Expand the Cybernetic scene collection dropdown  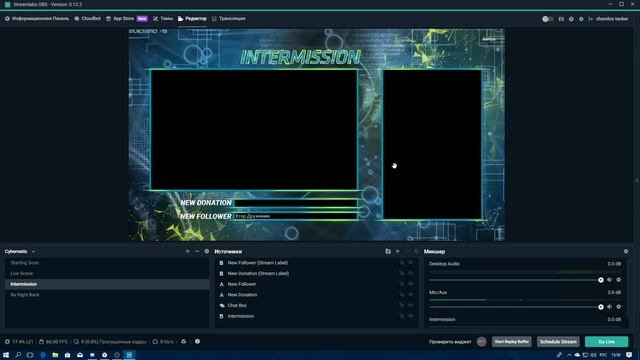(x=33, y=252)
